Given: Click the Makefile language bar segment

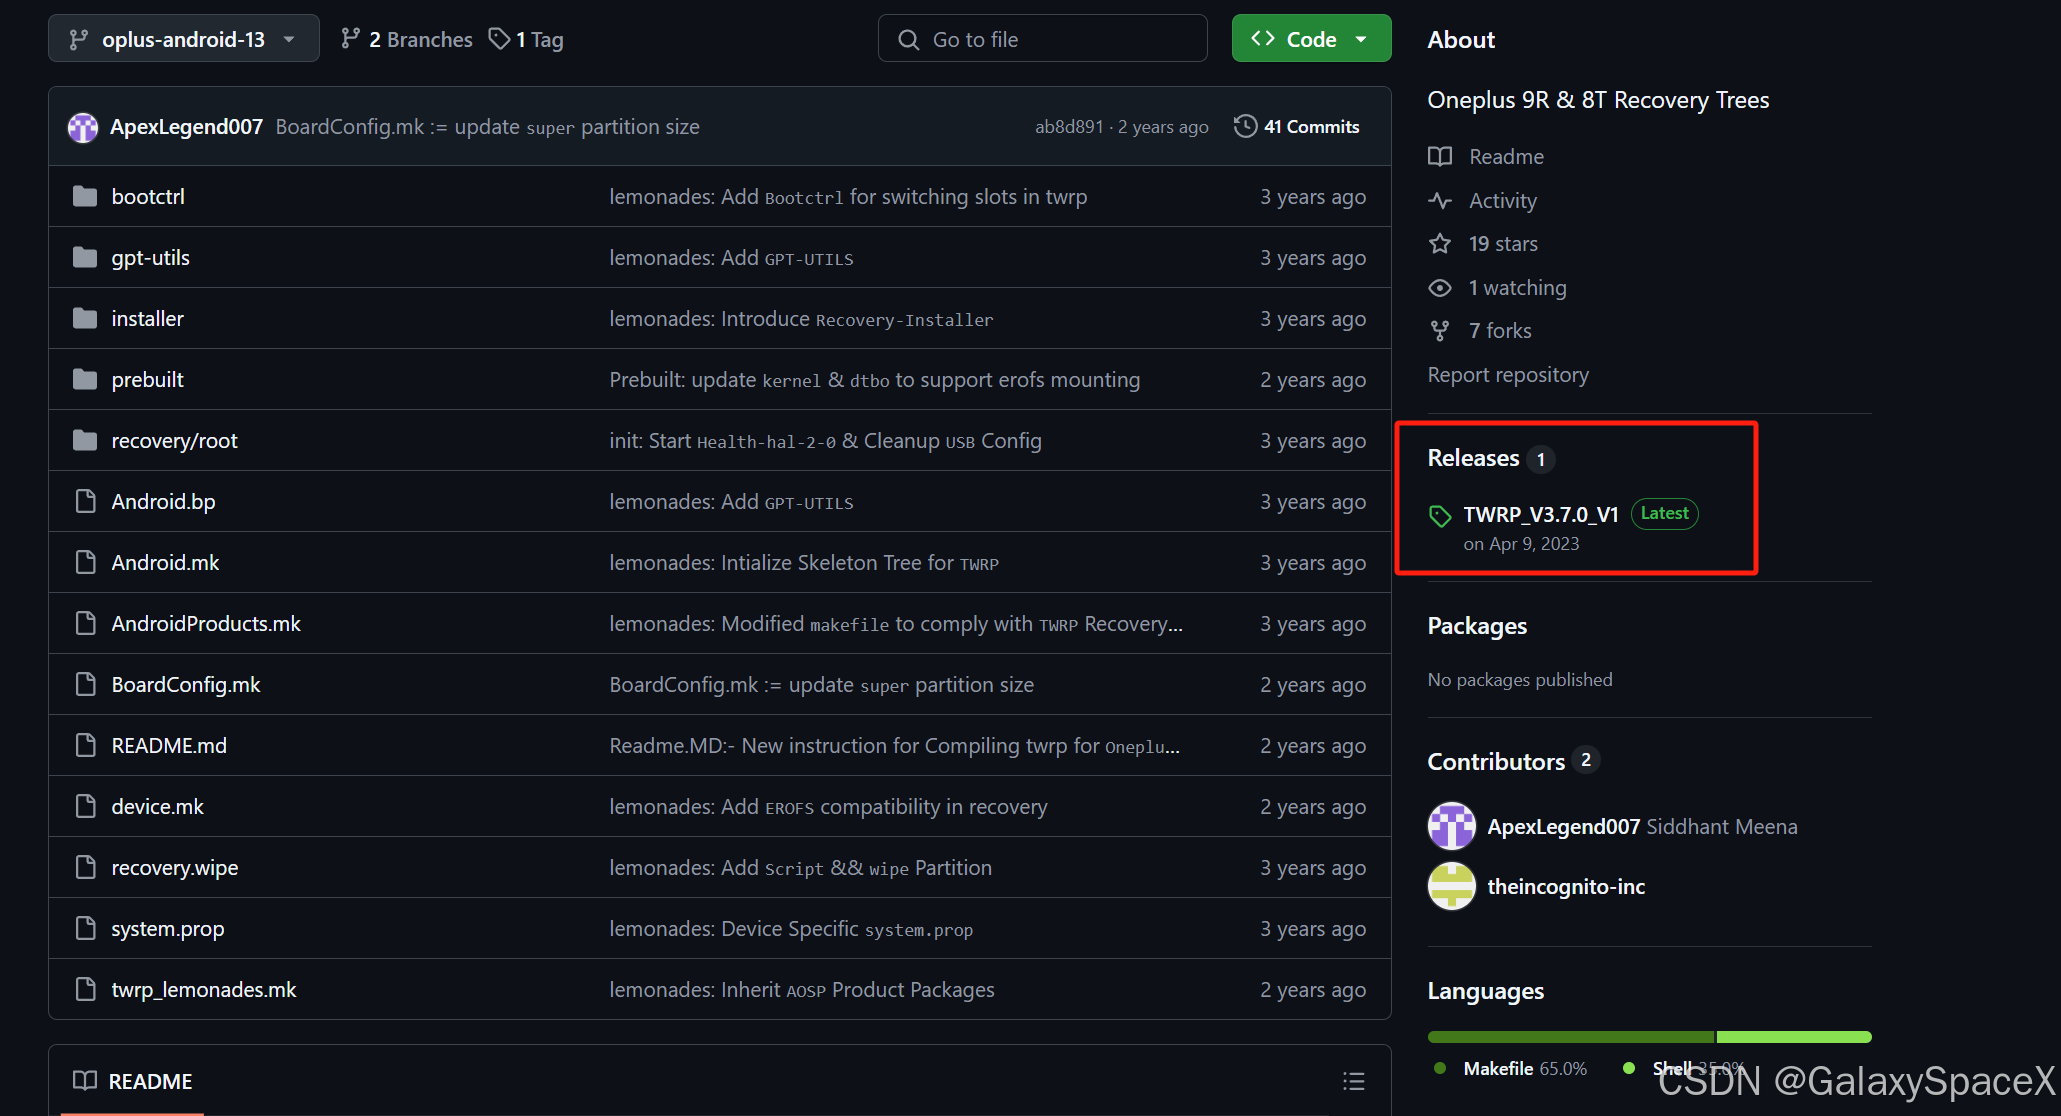Looking at the screenshot, I should [1570, 1037].
